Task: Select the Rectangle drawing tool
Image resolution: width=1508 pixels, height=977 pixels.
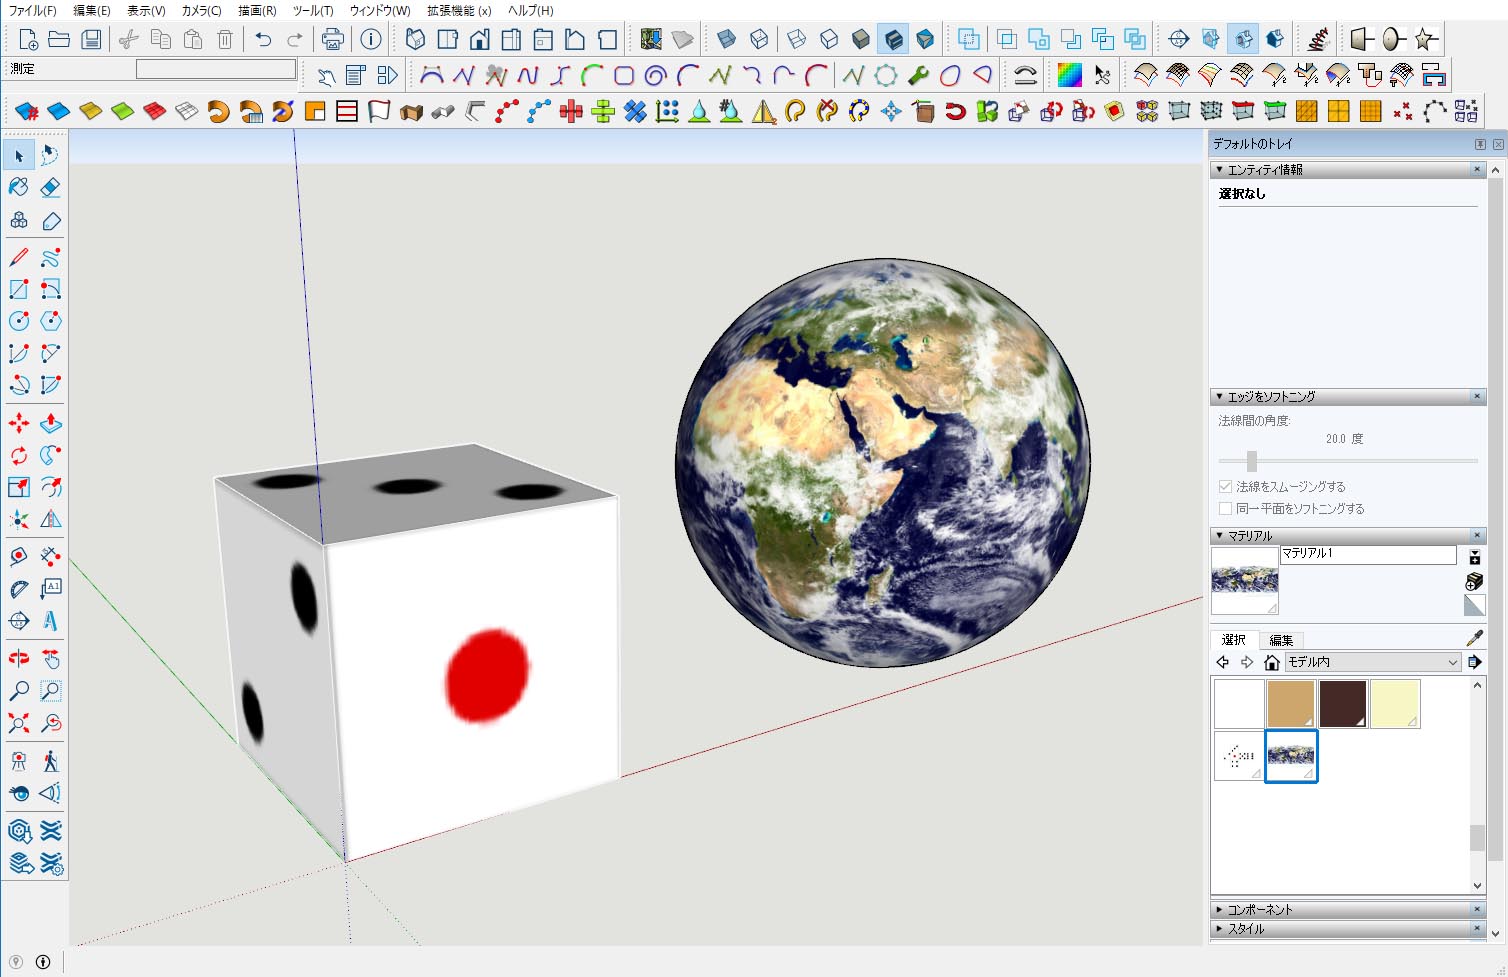Action: [19, 289]
